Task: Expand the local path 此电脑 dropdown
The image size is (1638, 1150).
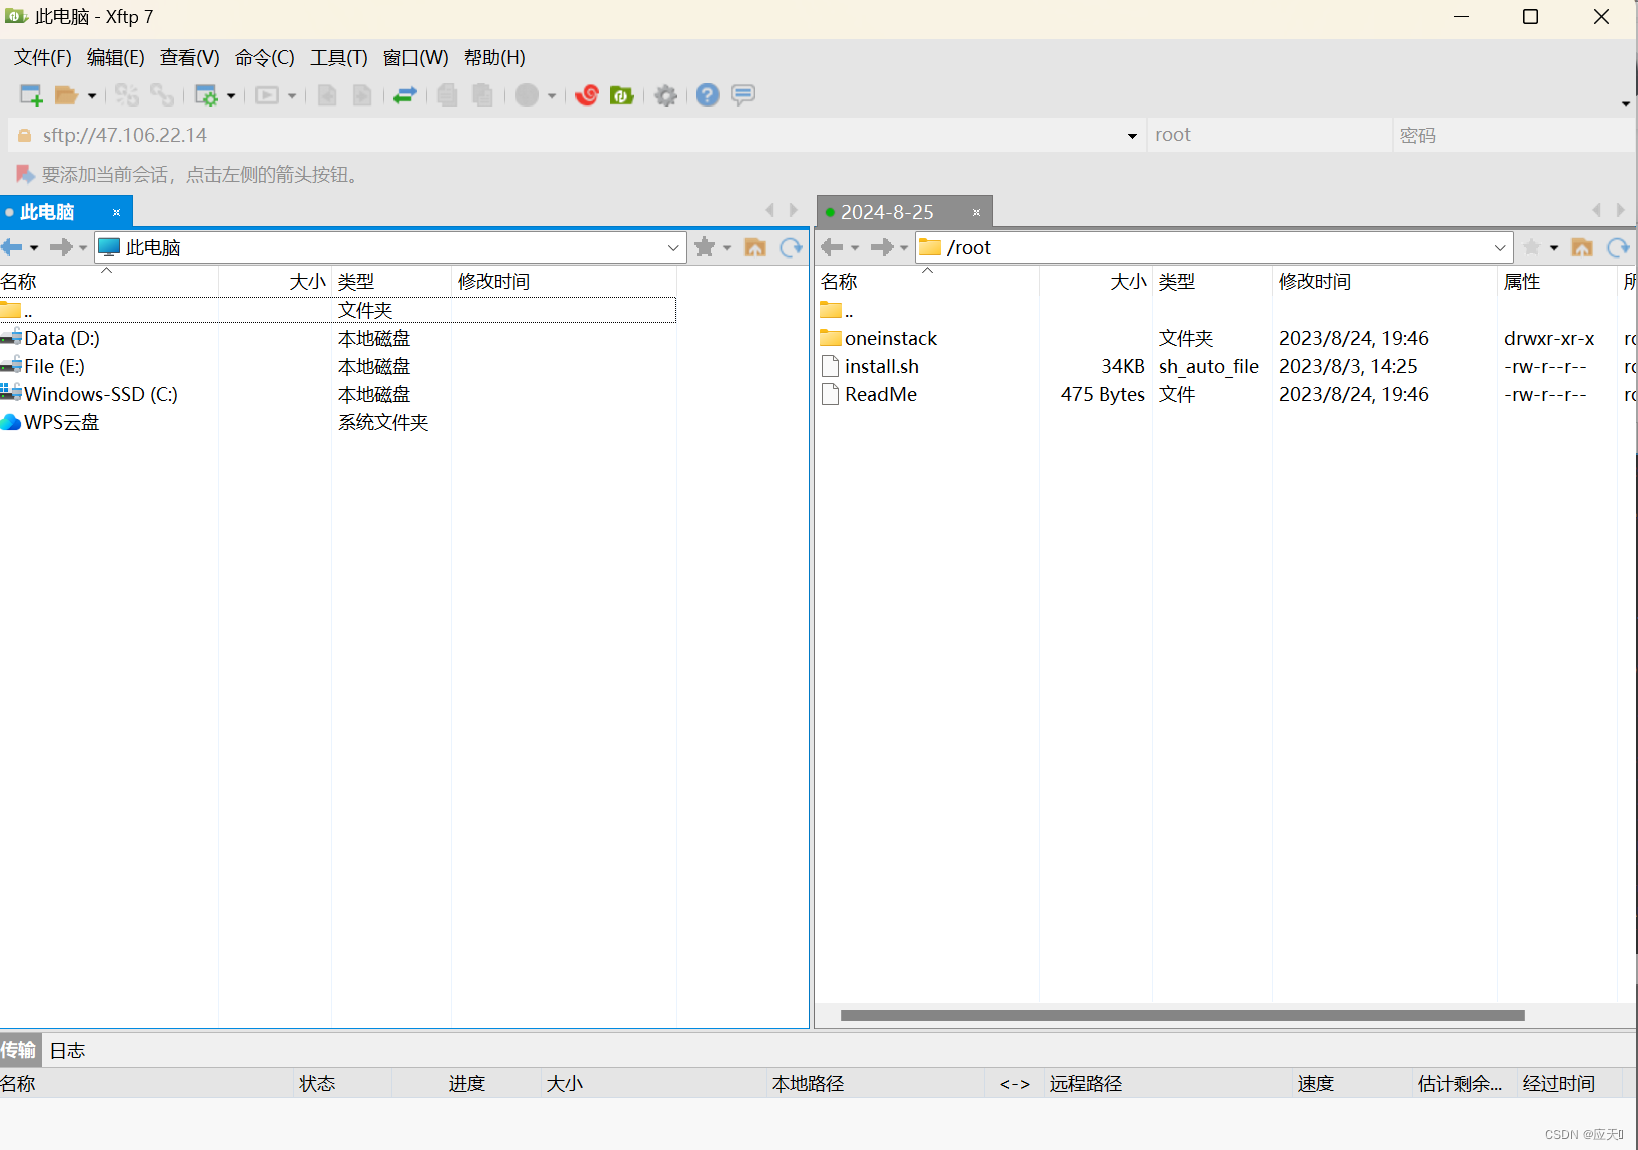Action: (673, 247)
